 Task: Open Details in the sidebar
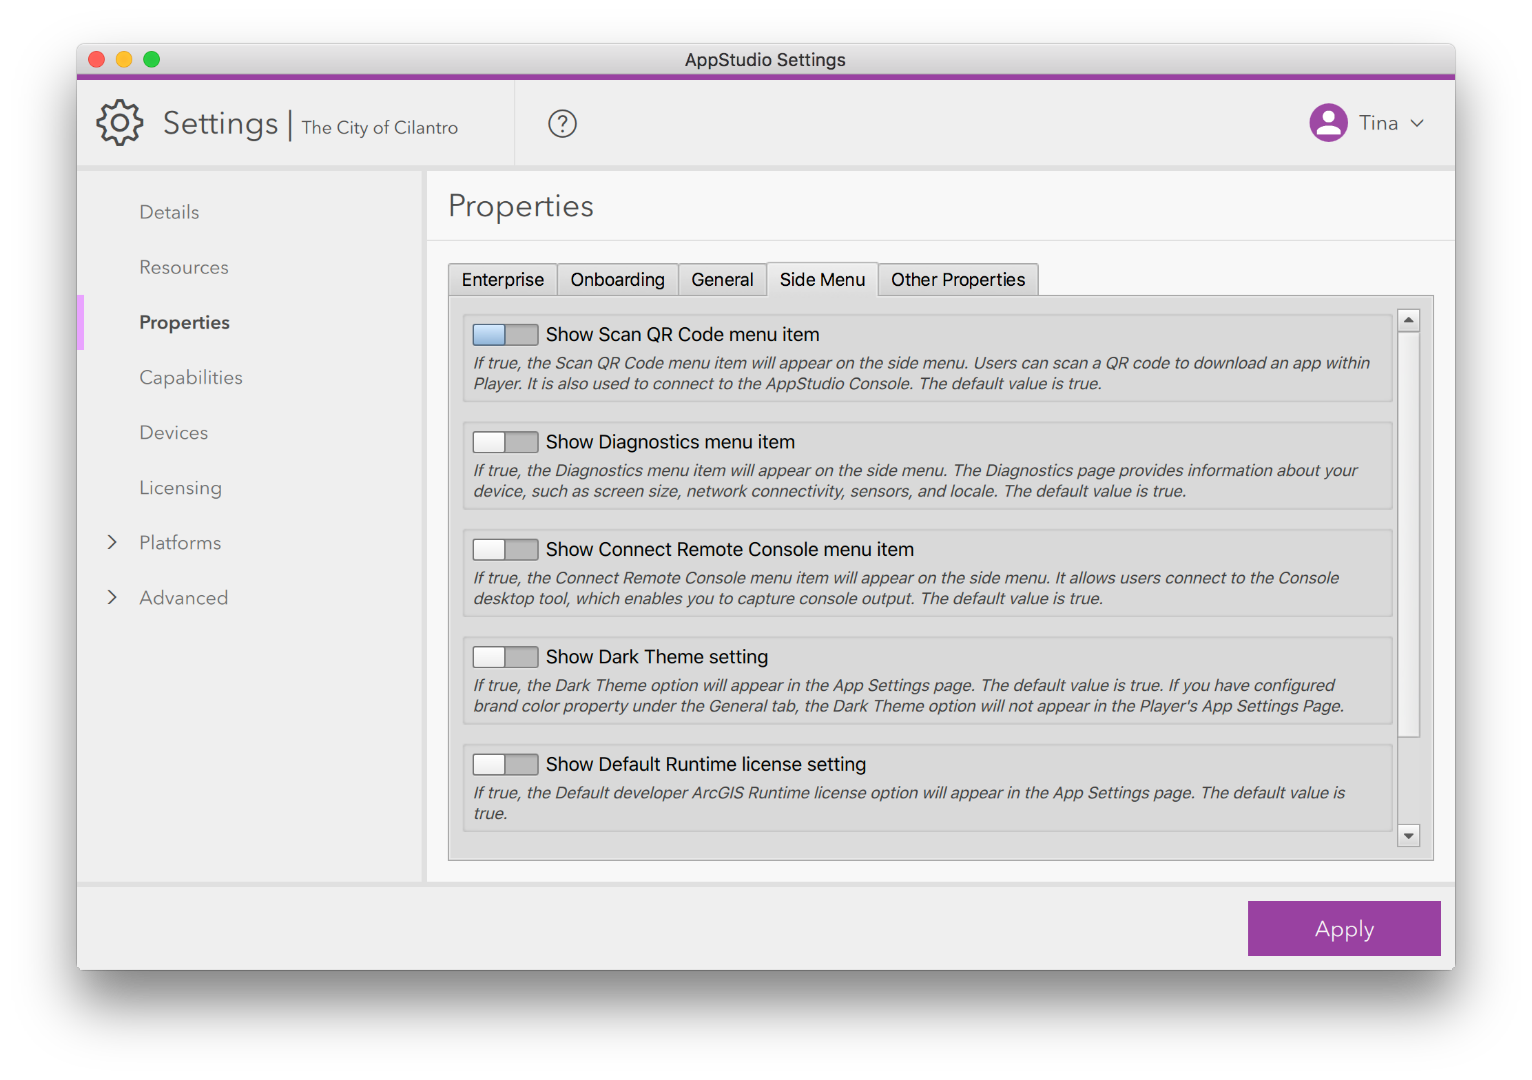pos(169,212)
